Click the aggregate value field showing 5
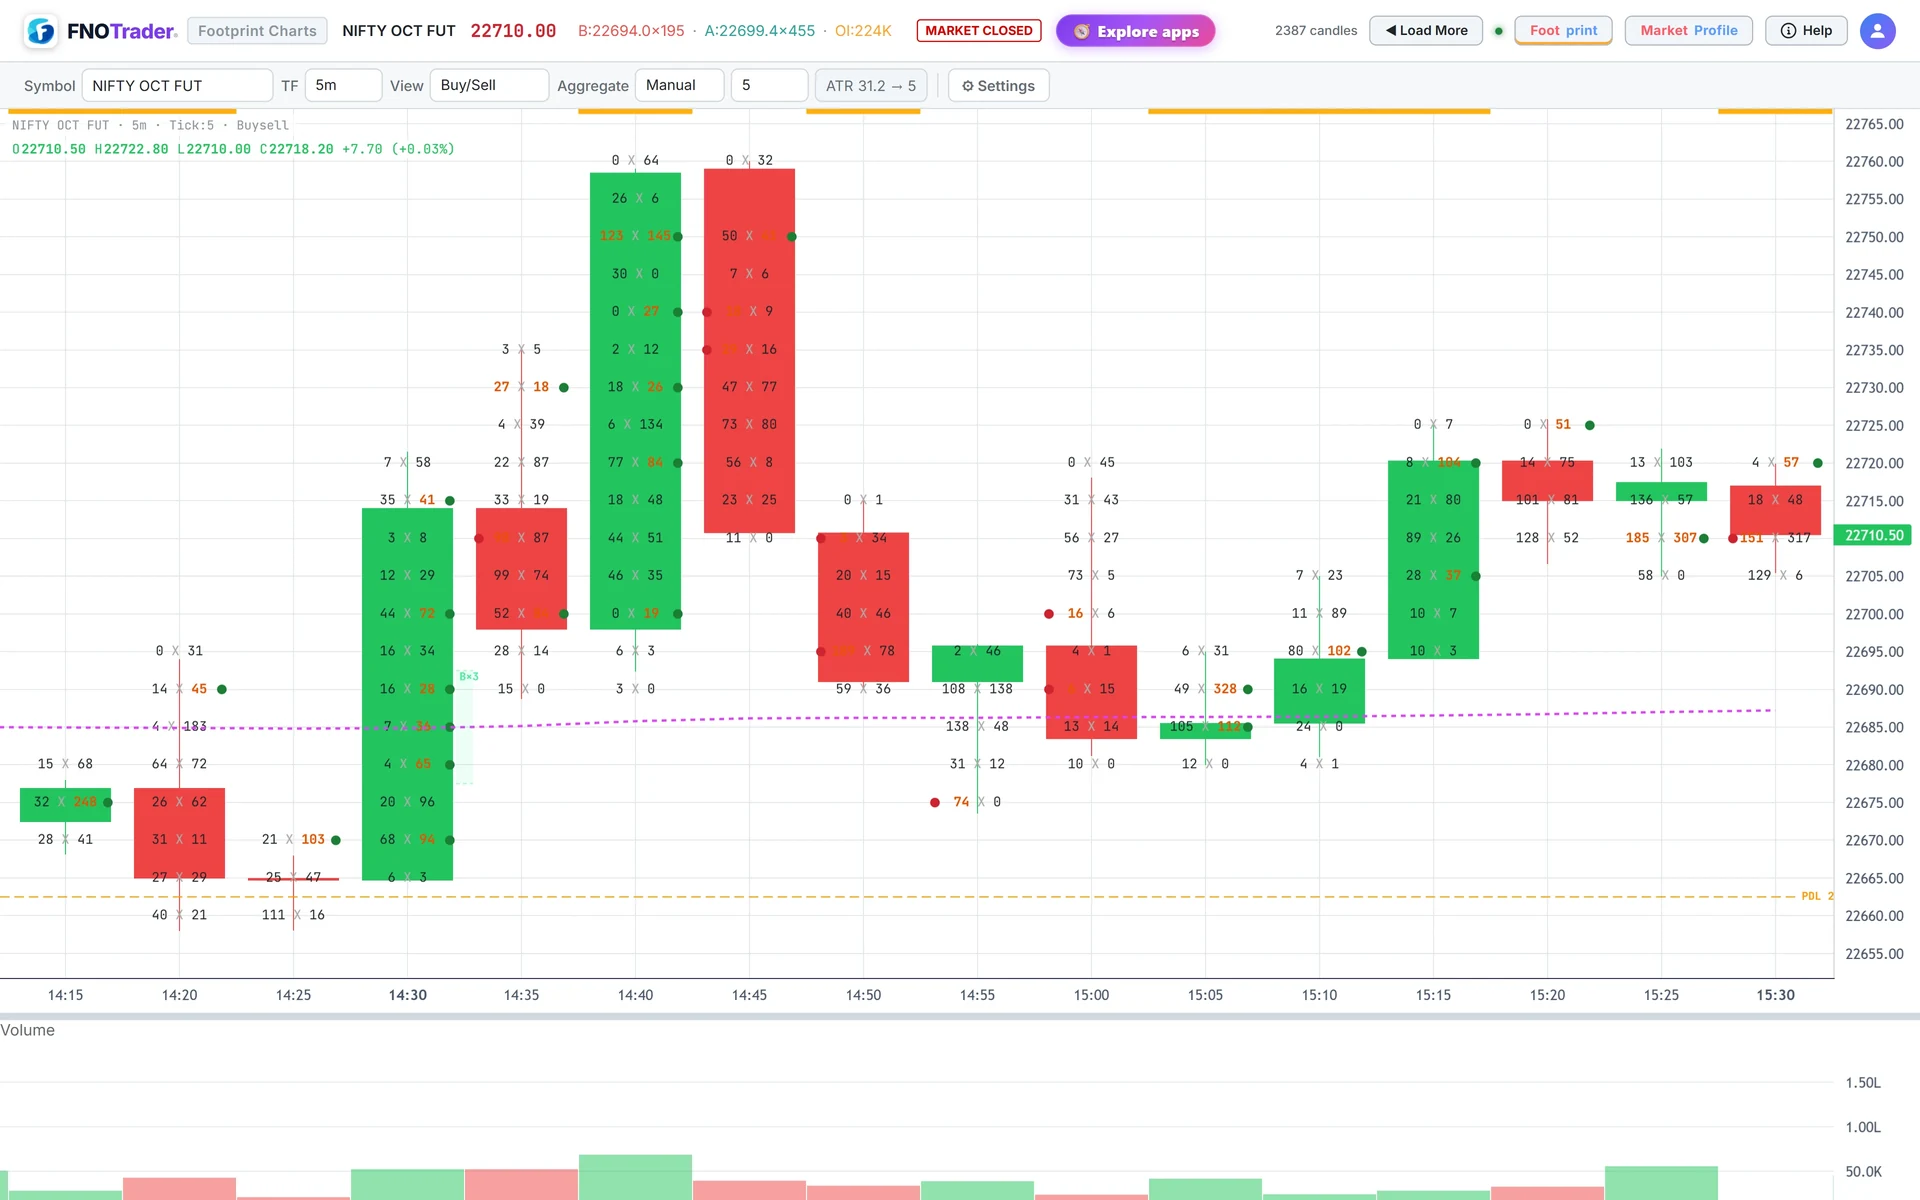The image size is (1920, 1200). click(769, 85)
